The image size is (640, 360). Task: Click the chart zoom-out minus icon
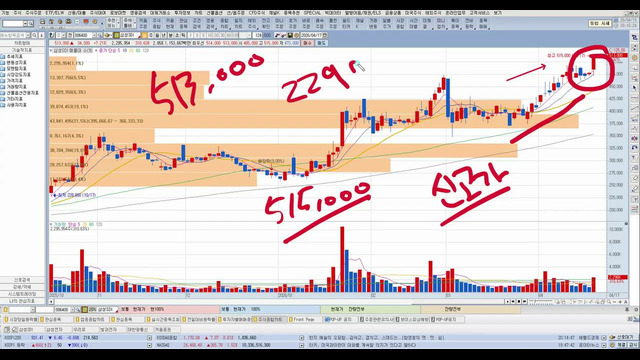point(614,302)
